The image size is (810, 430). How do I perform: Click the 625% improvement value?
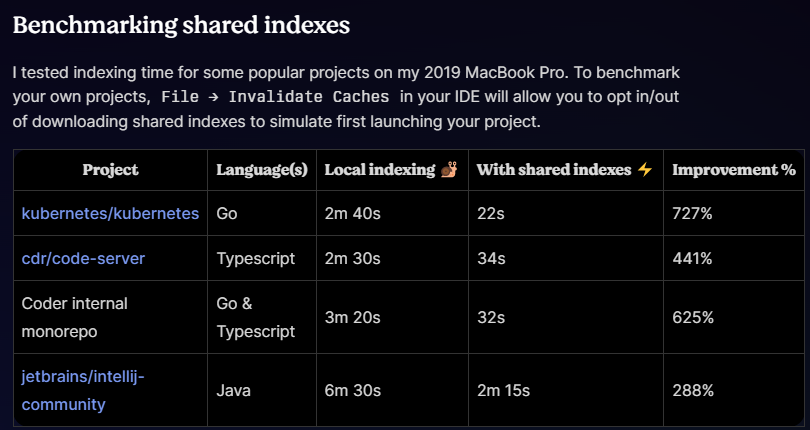coord(693,317)
